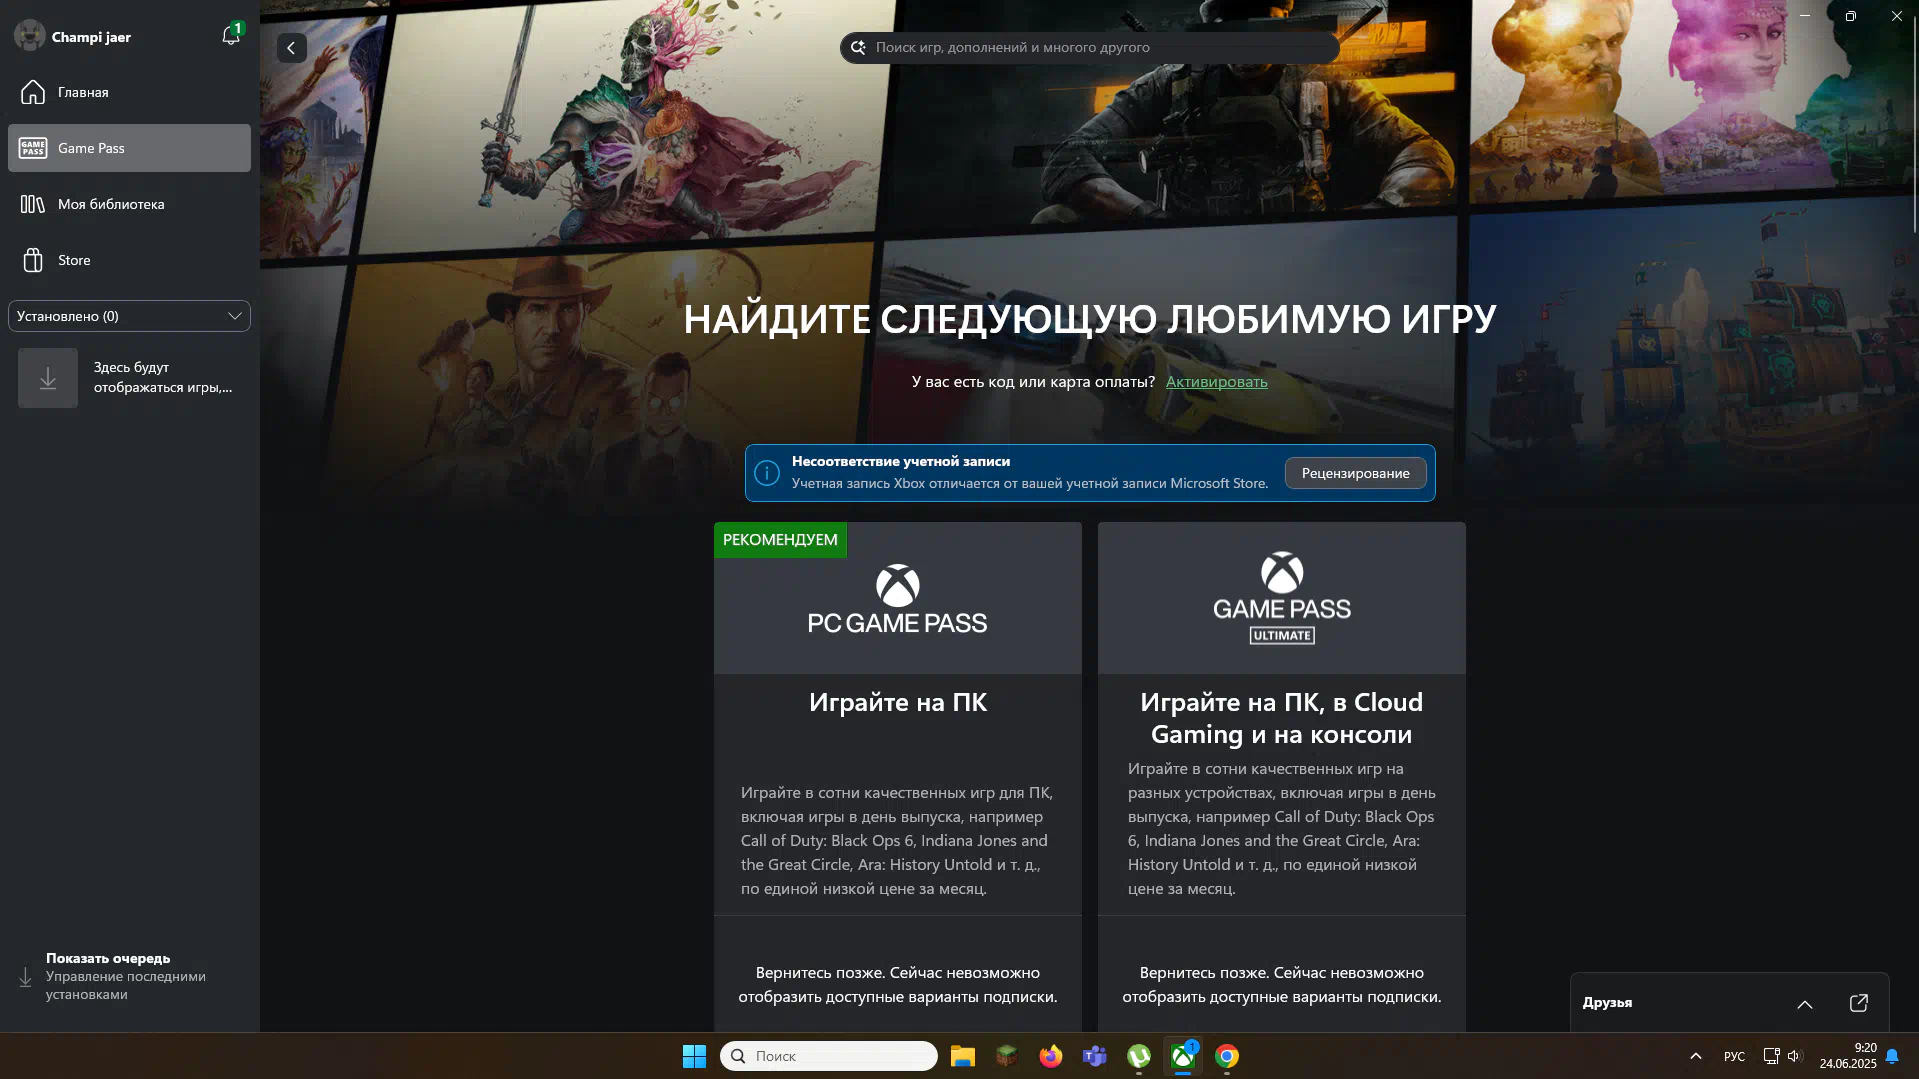Minimize the Xbox app window
The height and width of the screenshot is (1079, 1919).
tap(1805, 16)
